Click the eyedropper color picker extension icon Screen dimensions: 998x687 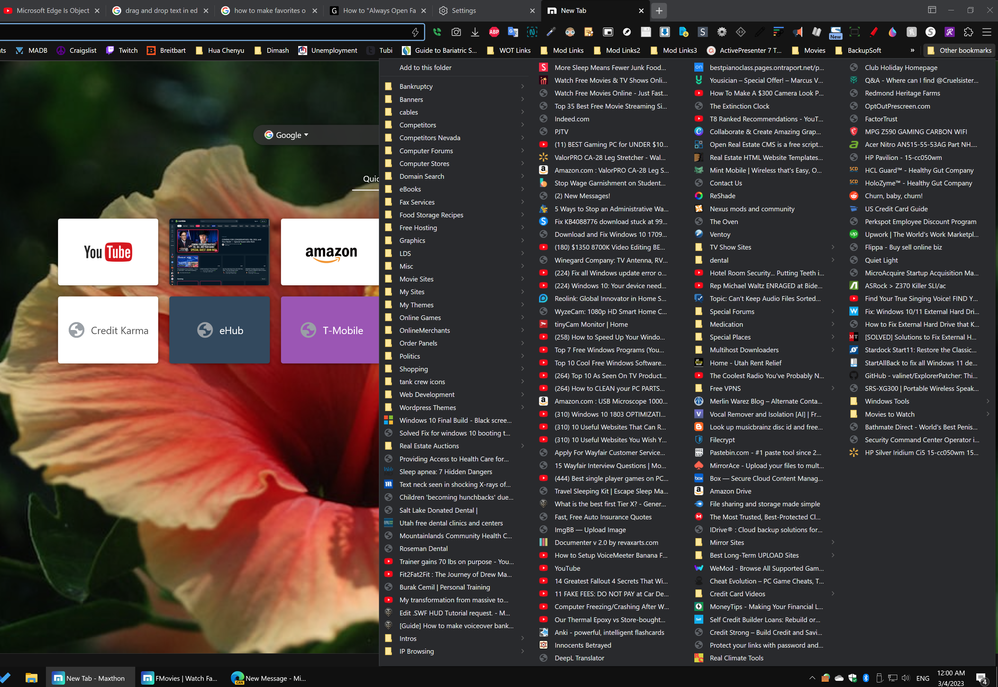pyautogui.click(x=551, y=32)
